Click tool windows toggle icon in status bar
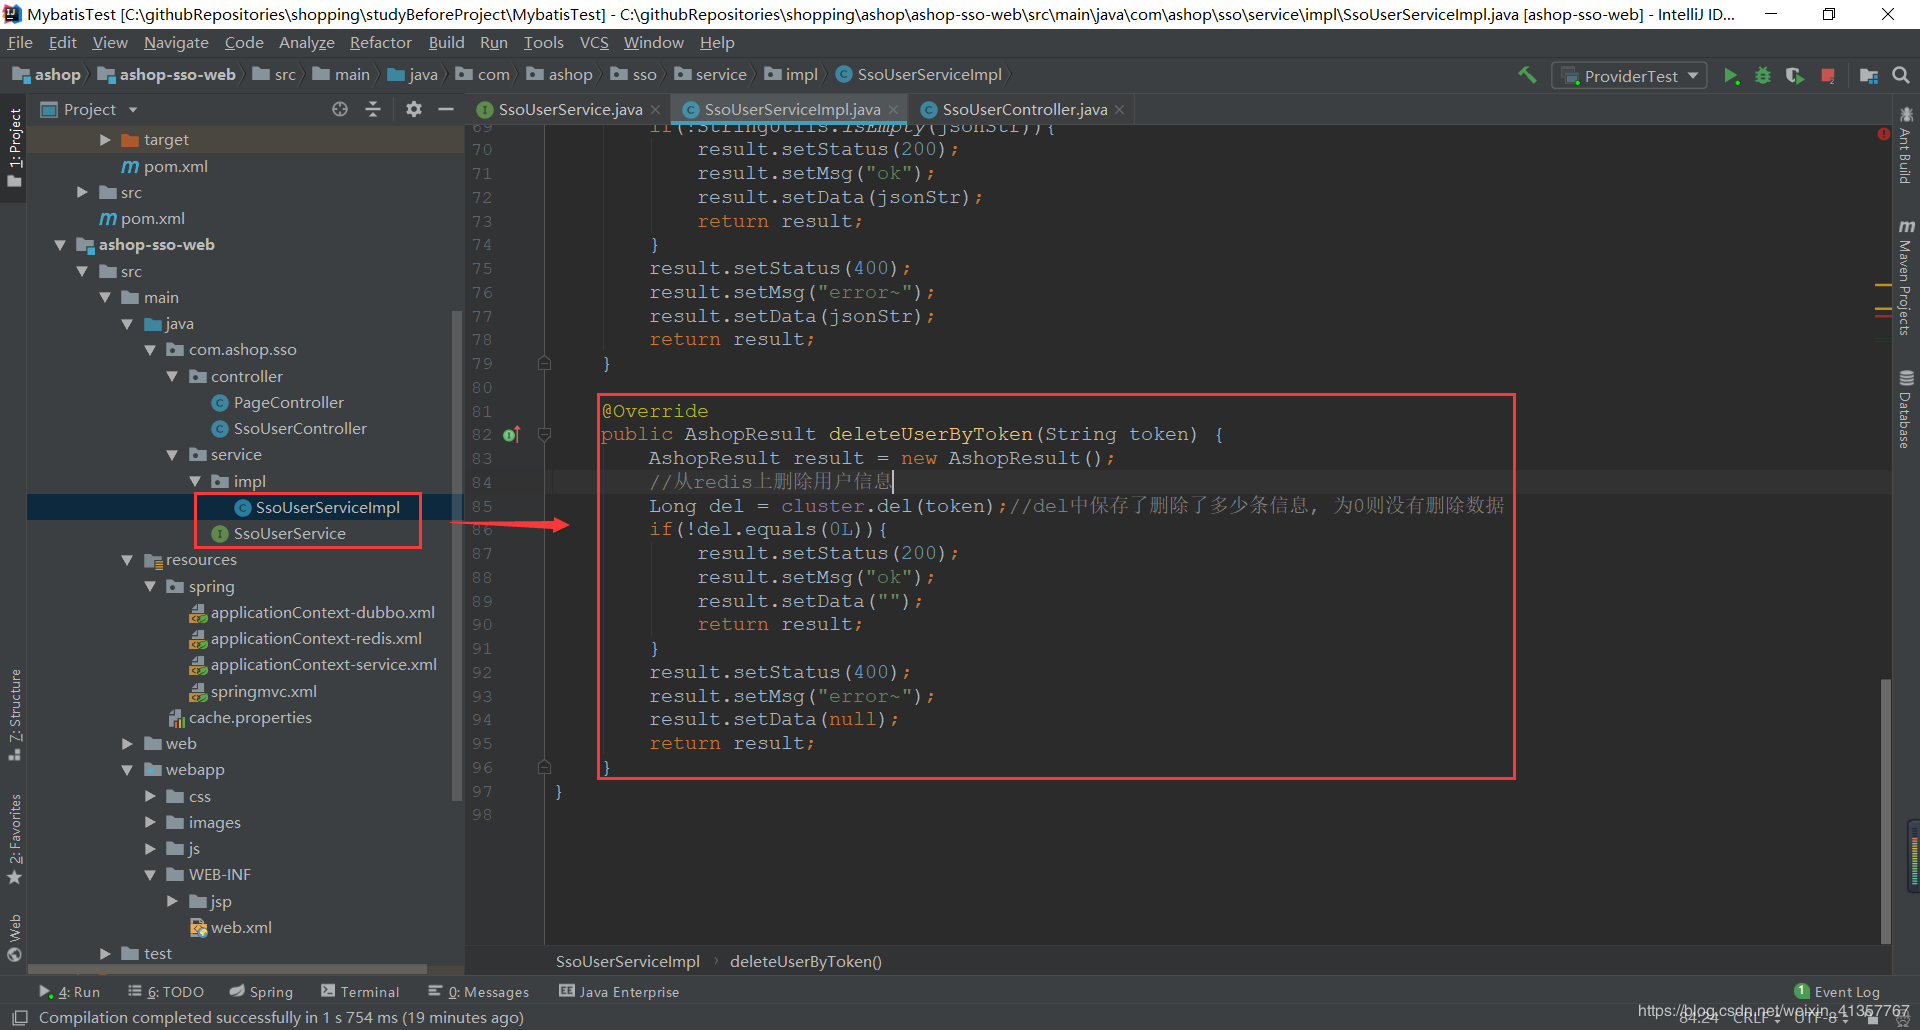 [19, 1018]
